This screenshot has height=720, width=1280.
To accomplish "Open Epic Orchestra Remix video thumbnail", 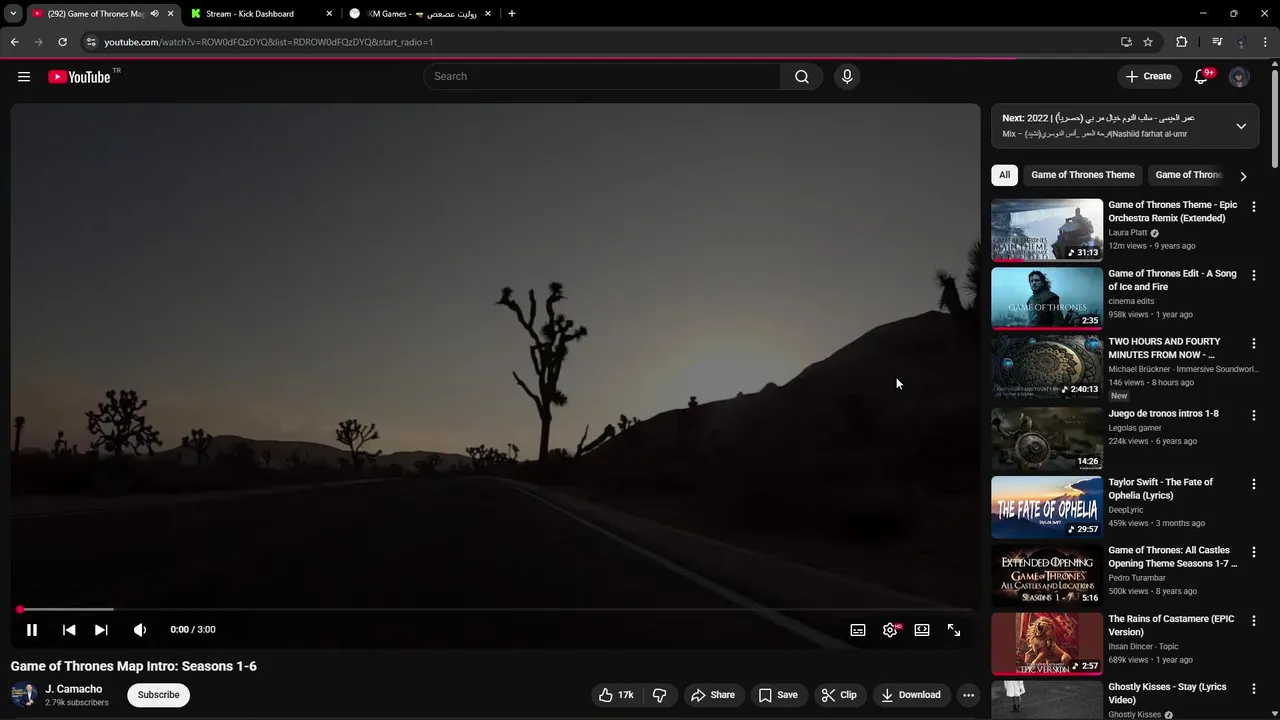I will [1047, 229].
